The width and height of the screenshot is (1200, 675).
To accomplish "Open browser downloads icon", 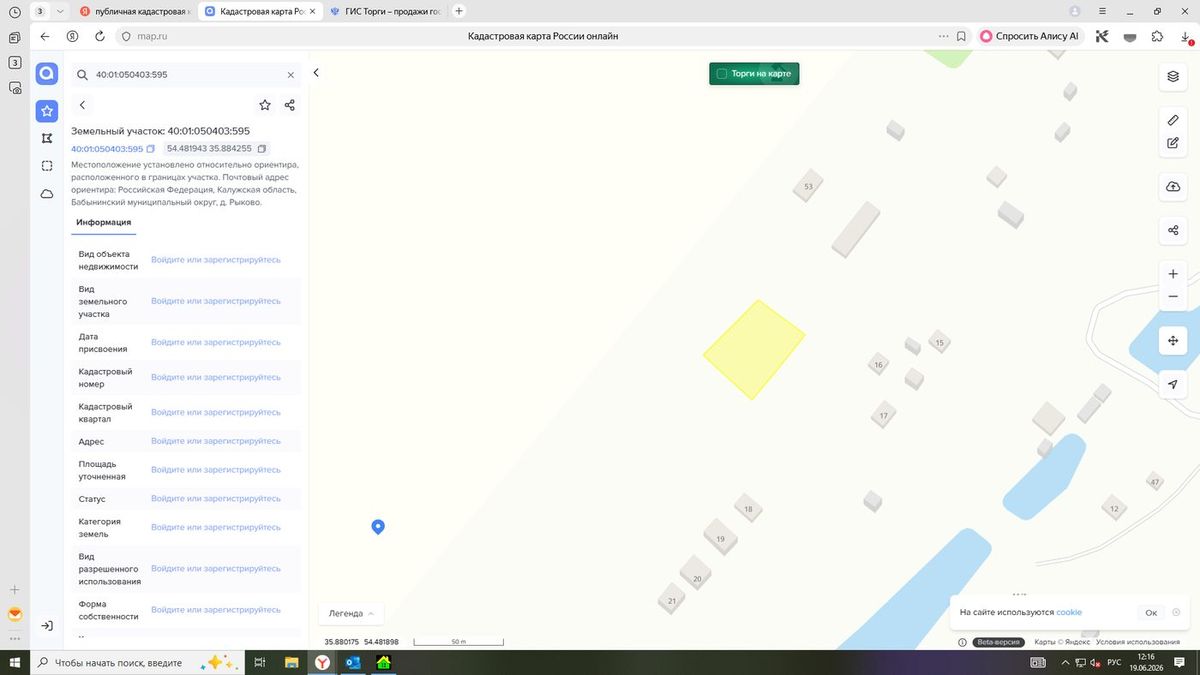I will [1185, 36].
